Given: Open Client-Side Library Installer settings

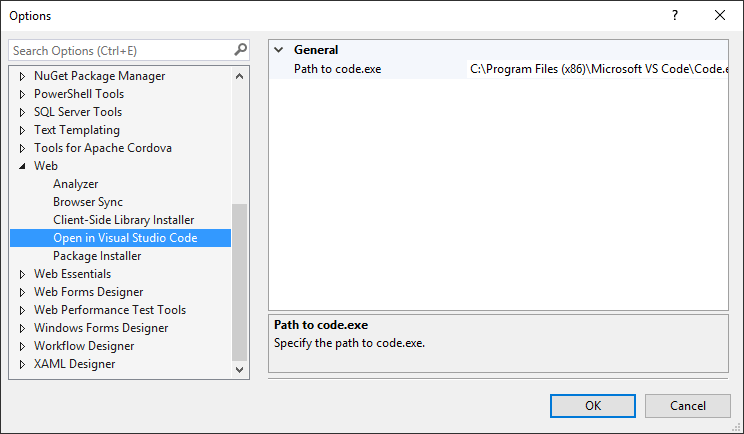Looking at the screenshot, I should click(x=123, y=220).
